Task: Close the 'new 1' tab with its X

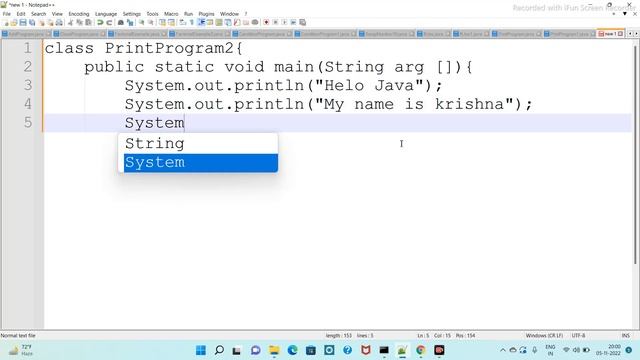Action: pyautogui.click(x=620, y=33)
